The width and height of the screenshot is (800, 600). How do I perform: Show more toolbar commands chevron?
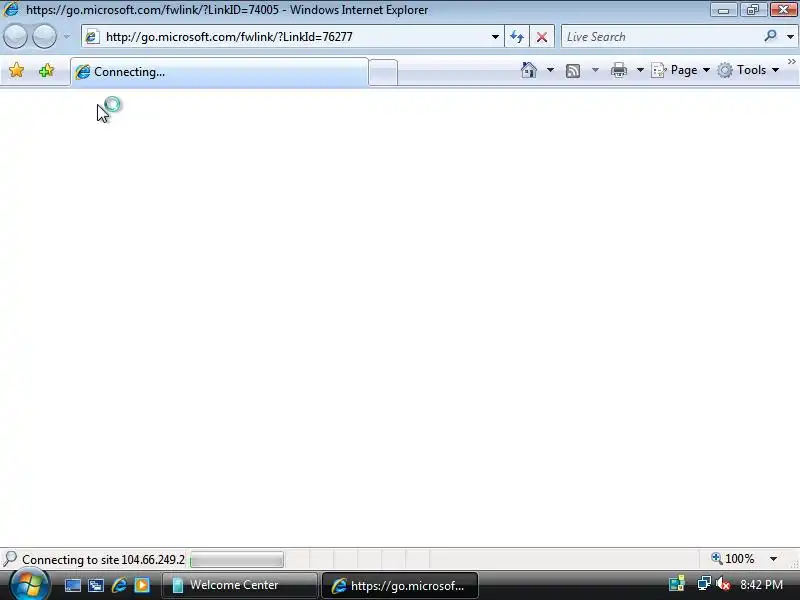point(791,62)
